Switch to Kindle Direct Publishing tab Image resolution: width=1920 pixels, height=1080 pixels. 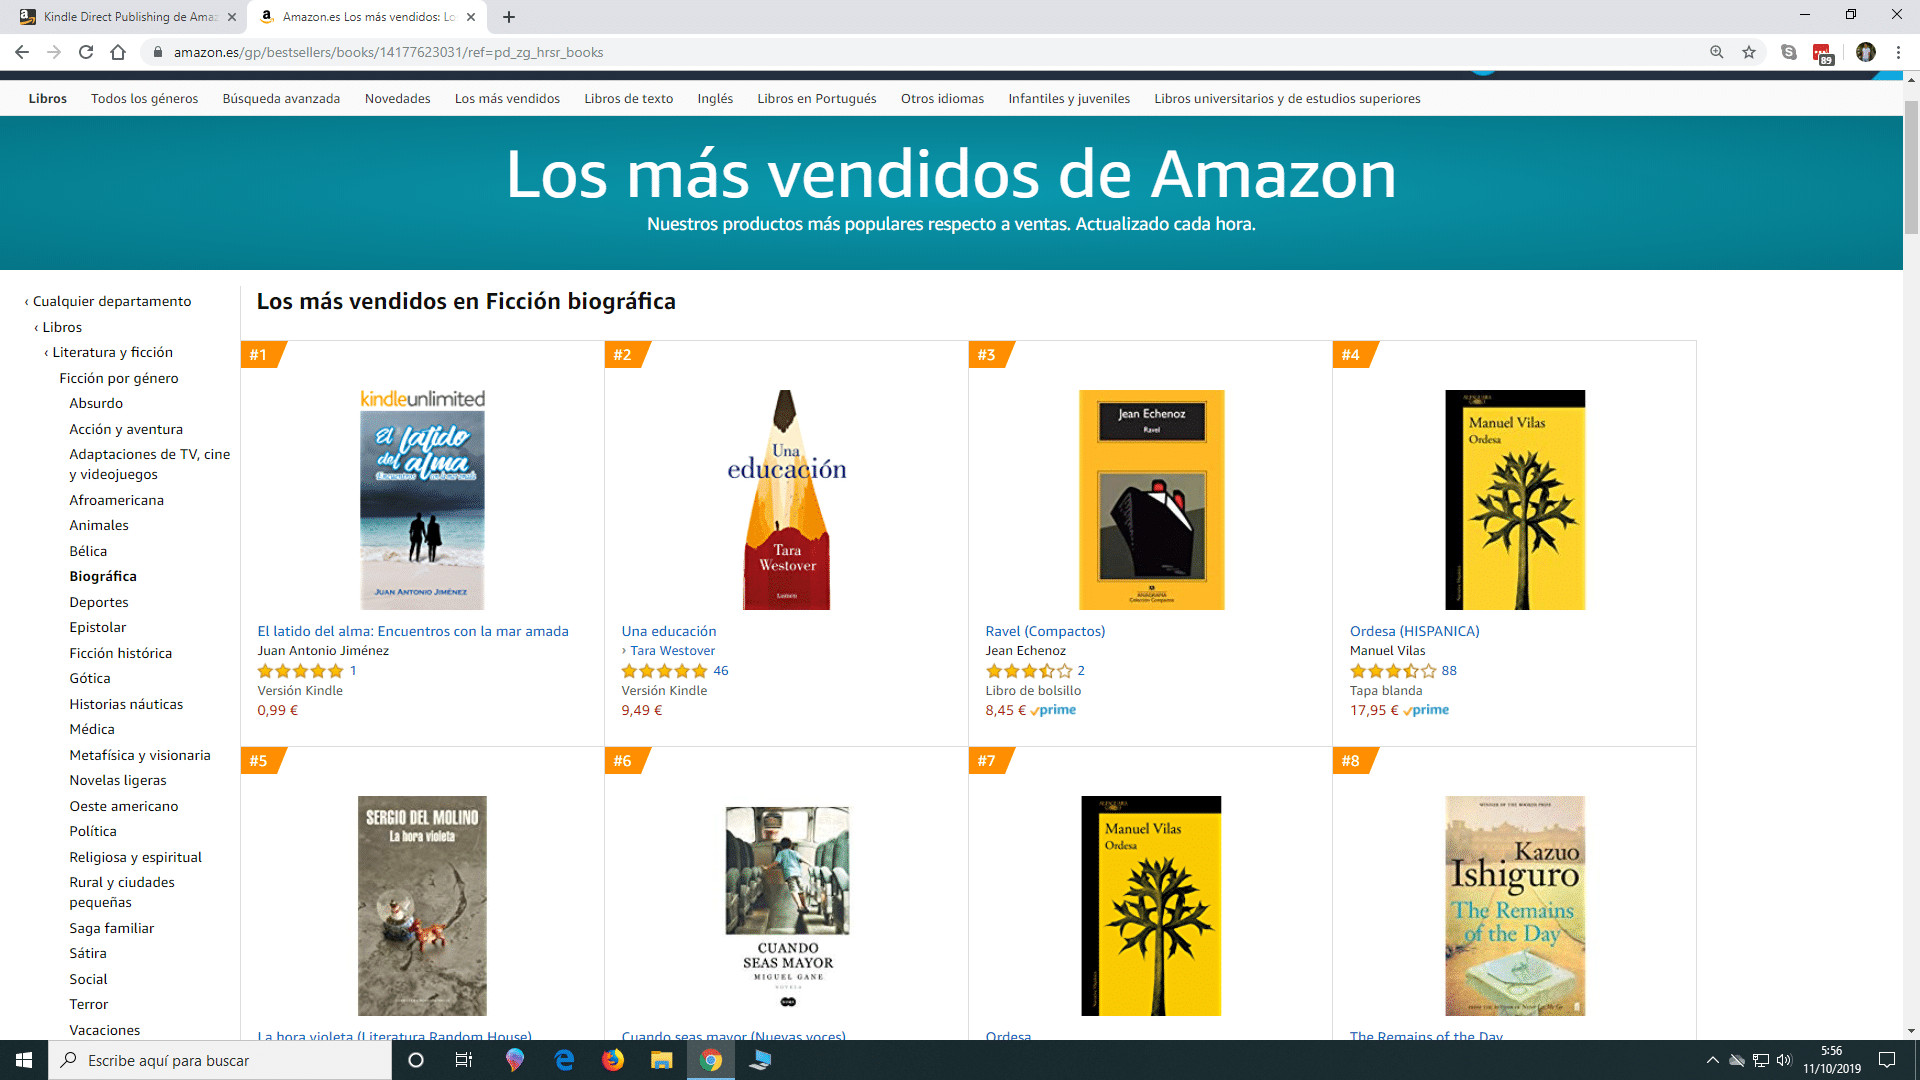tap(130, 17)
